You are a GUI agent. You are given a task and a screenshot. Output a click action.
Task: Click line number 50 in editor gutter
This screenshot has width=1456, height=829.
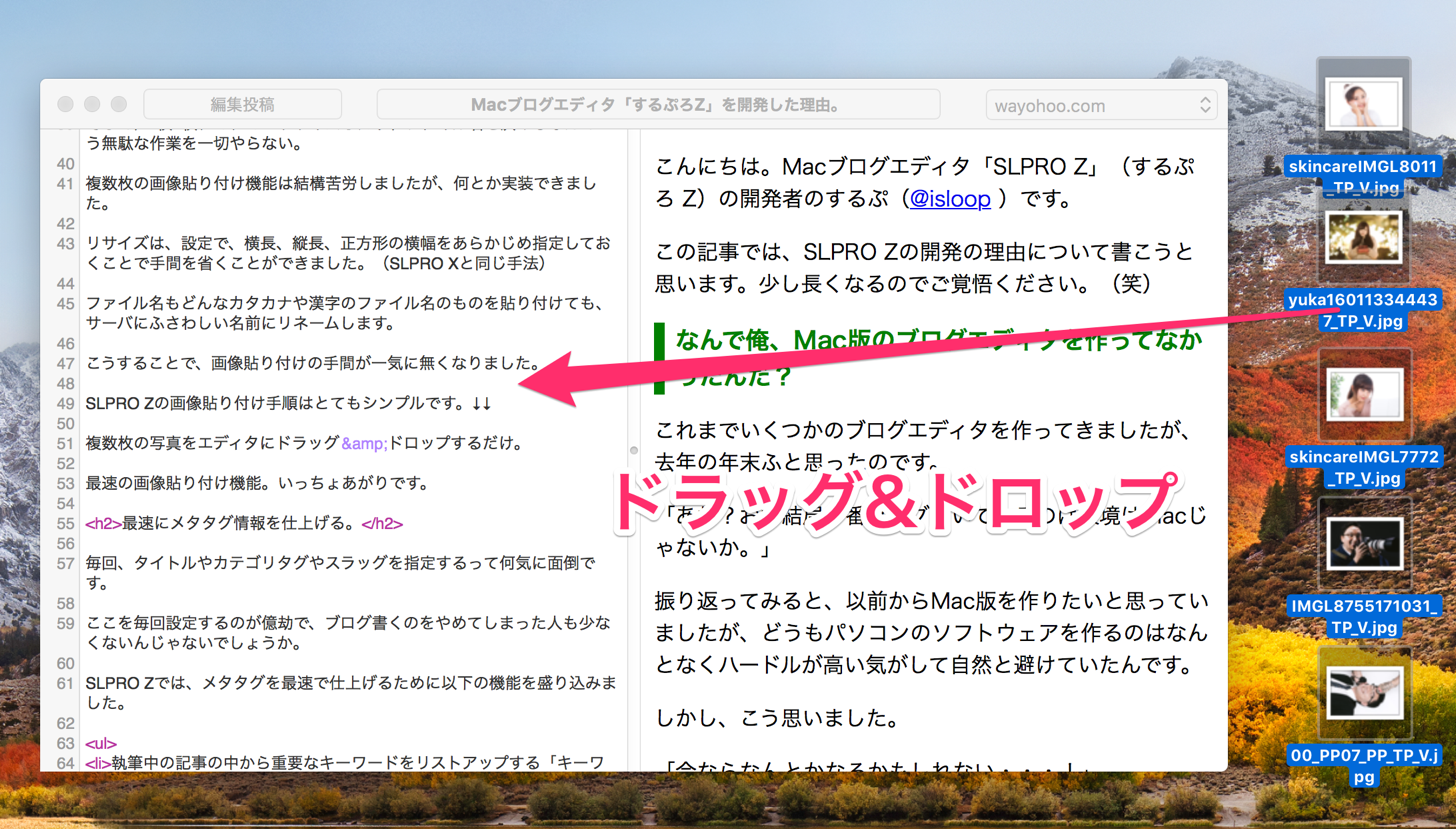coord(66,423)
